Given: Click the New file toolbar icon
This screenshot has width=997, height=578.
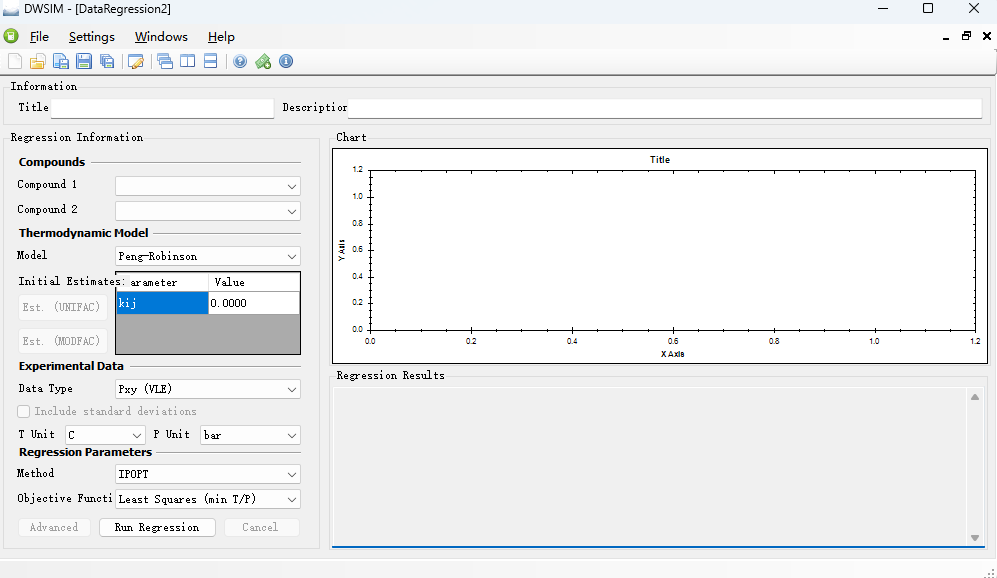Looking at the screenshot, I should (15, 62).
